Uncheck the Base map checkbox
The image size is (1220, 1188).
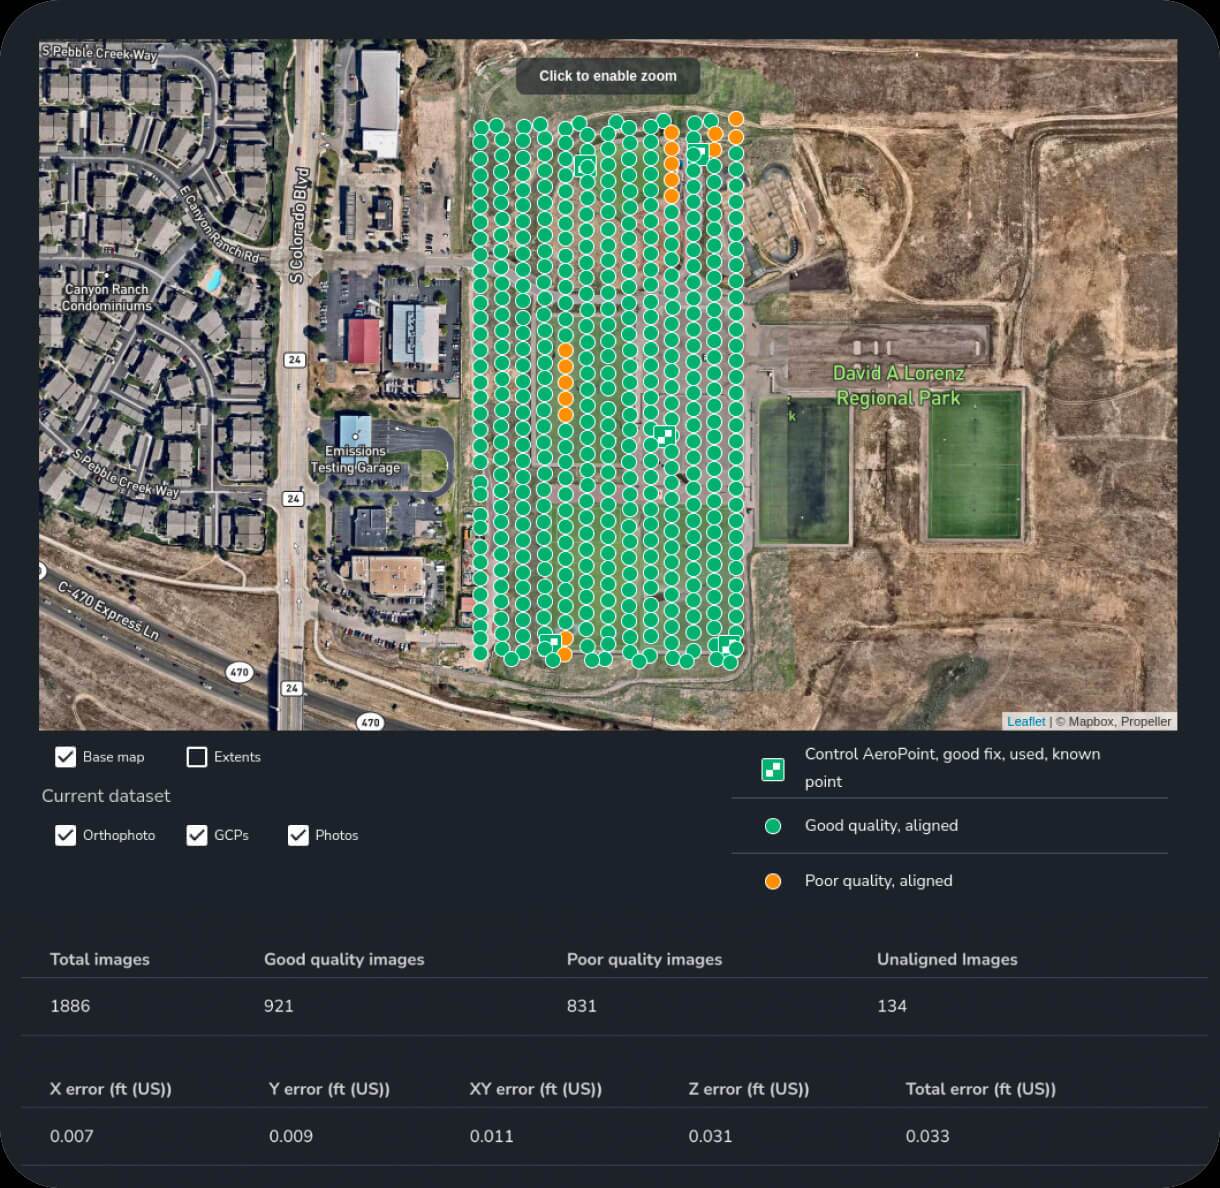pyautogui.click(x=66, y=757)
